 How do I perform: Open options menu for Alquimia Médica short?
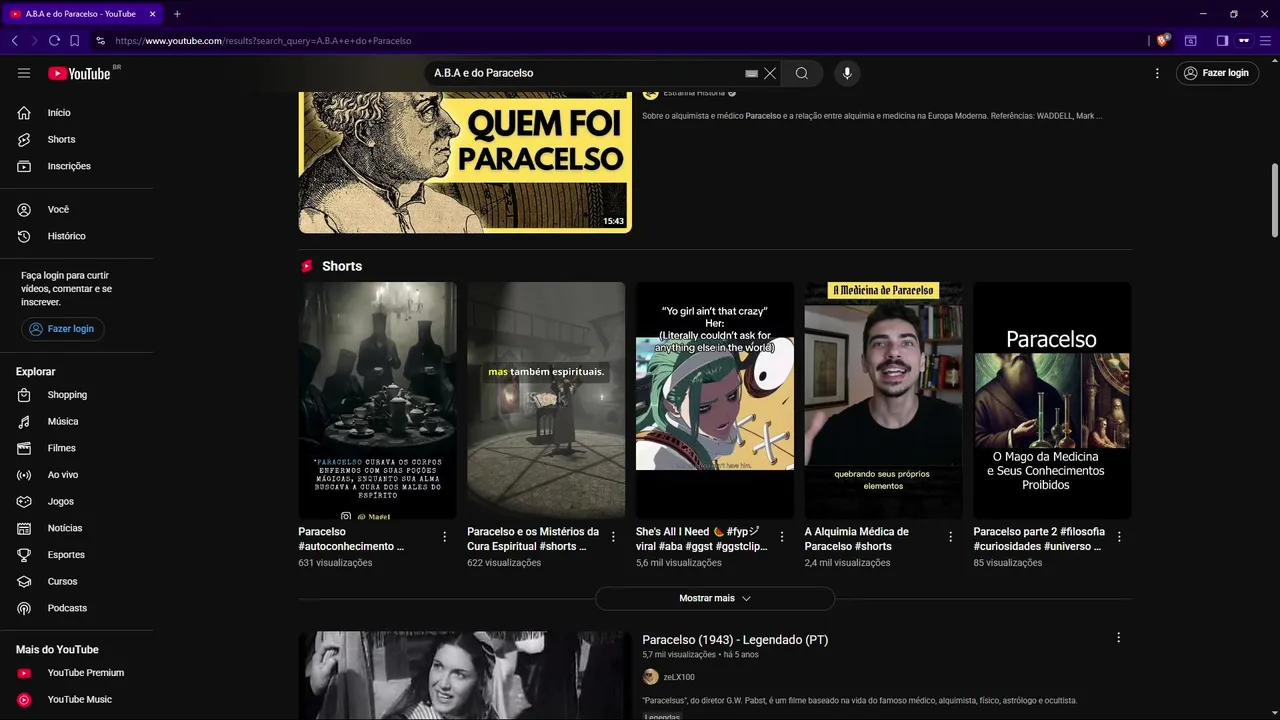click(x=951, y=537)
